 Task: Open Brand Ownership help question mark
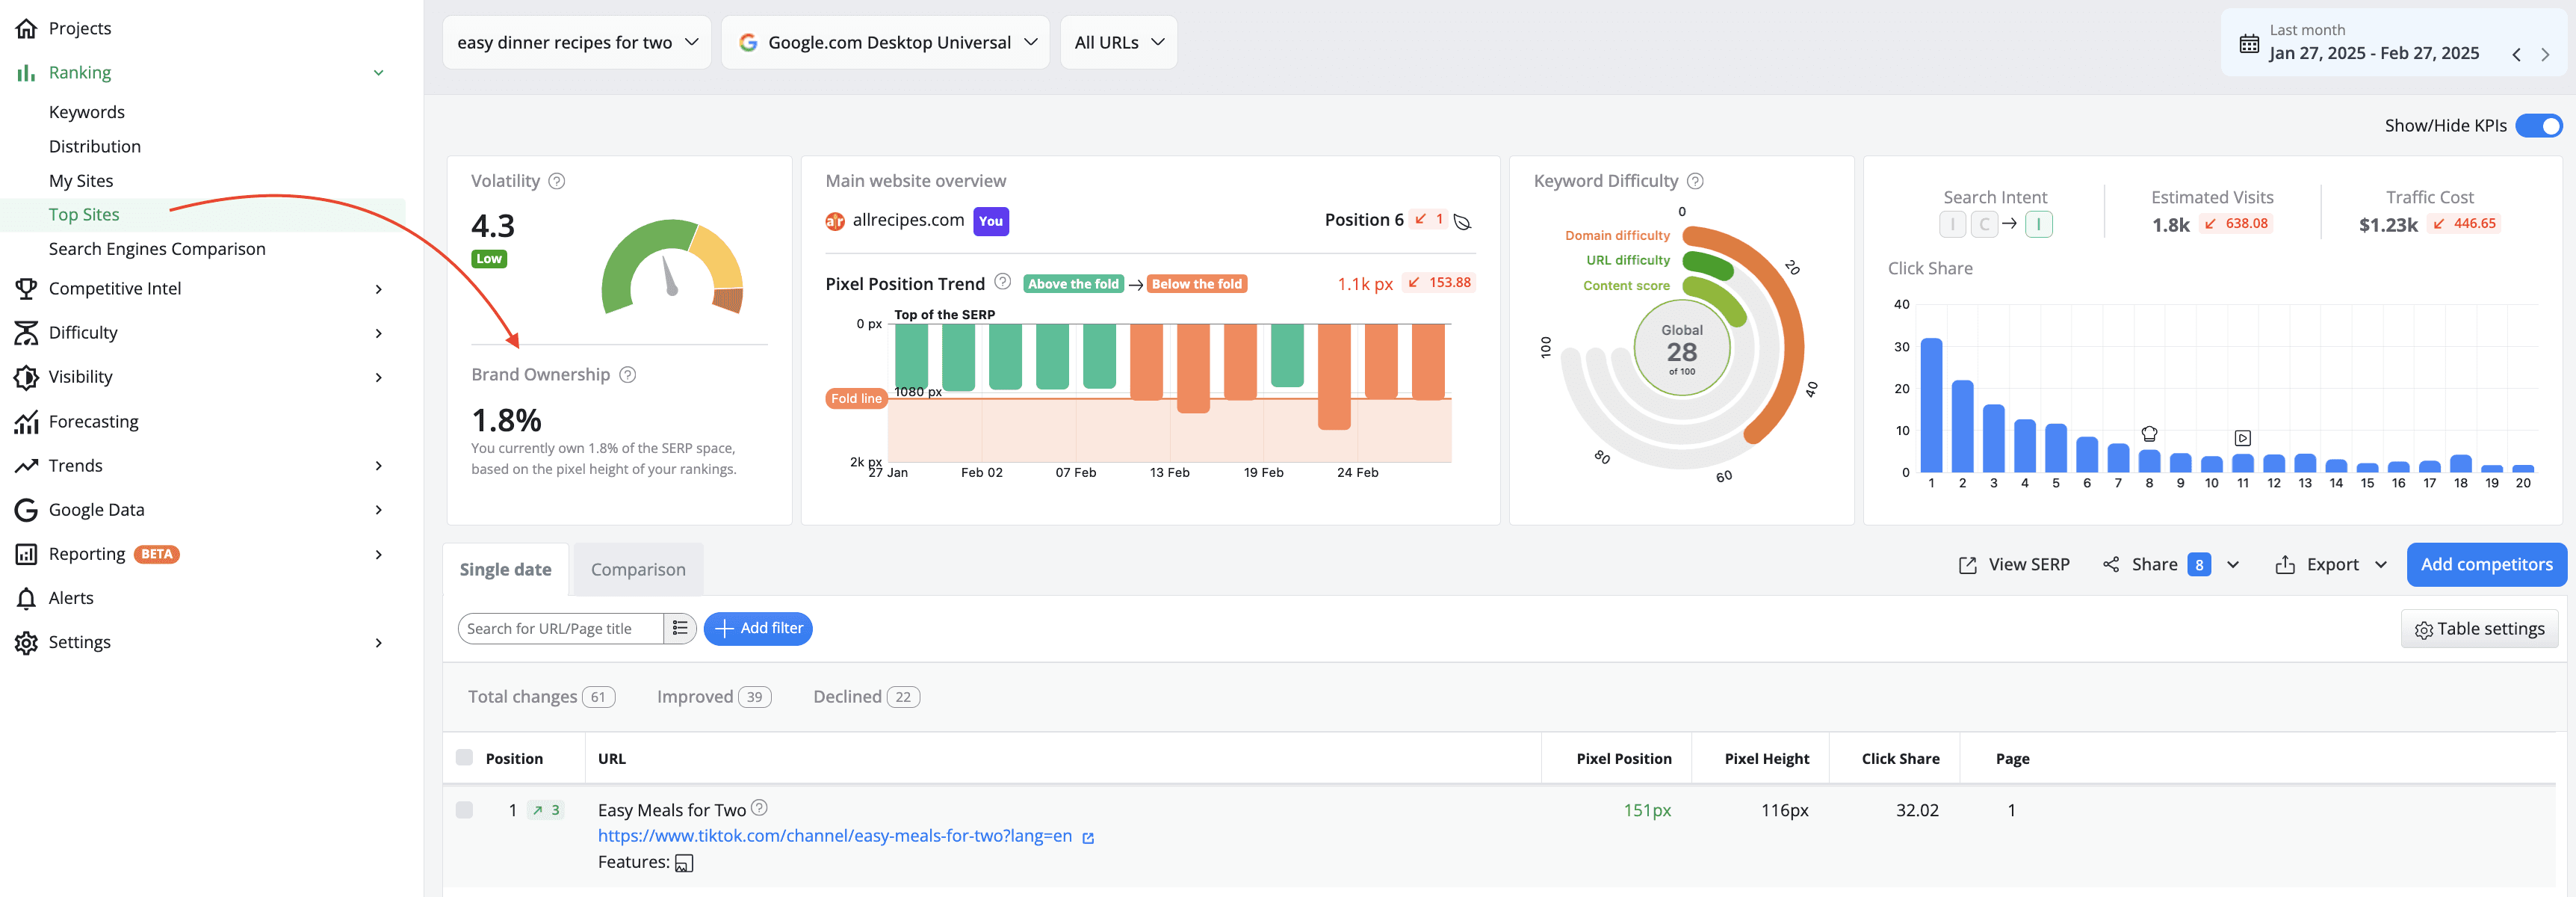[627, 375]
